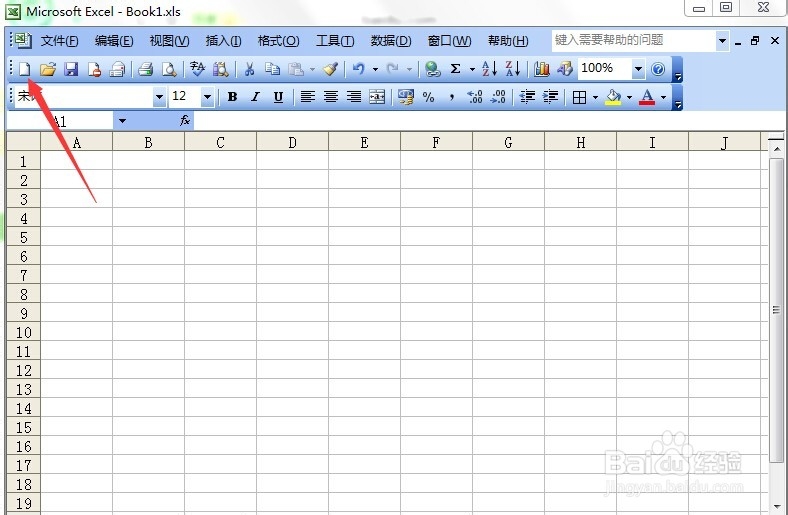Align text left

click(308, 96)
